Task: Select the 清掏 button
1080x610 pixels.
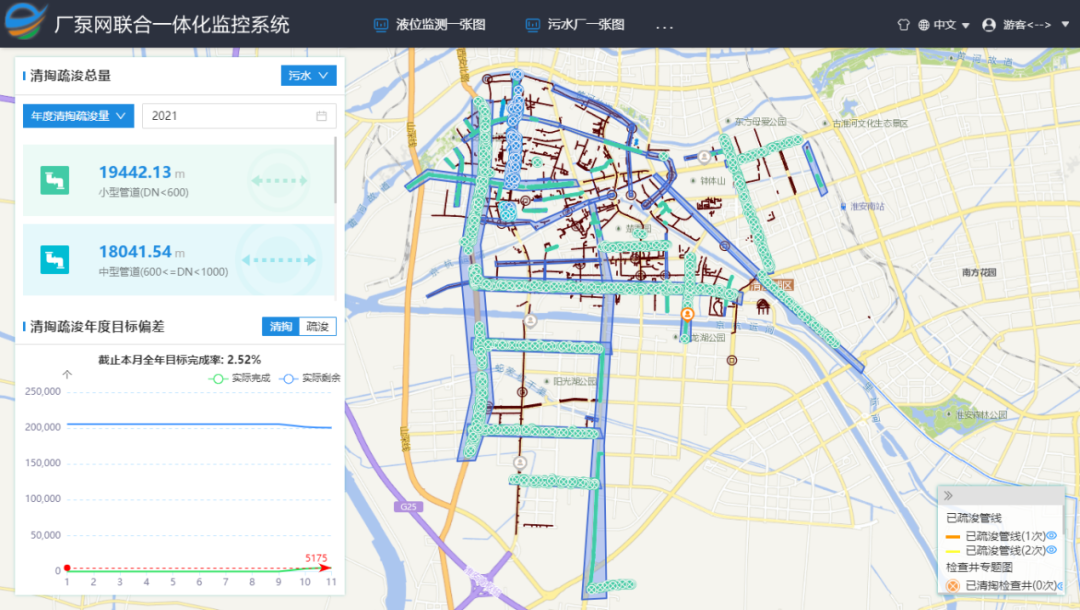Action: [x=282, y=326]
